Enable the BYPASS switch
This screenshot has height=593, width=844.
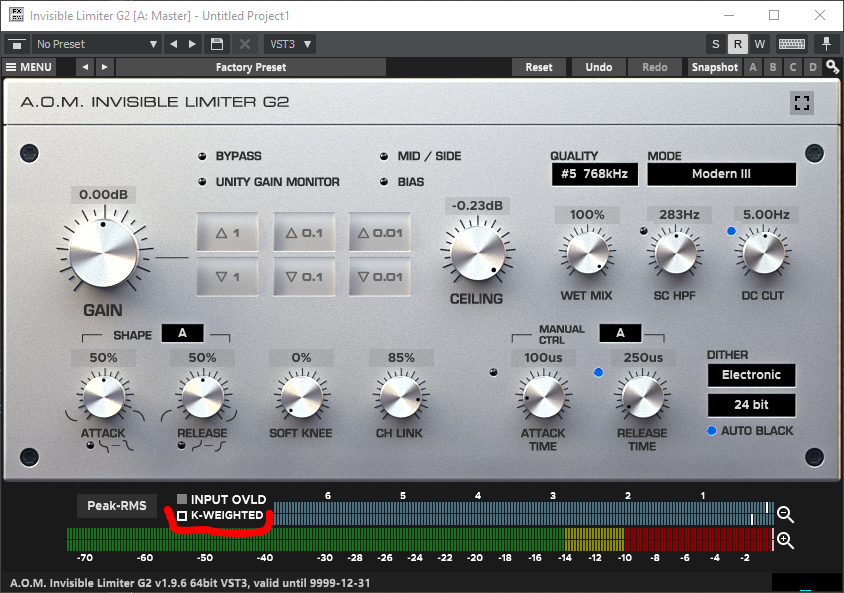coord(202,157)
